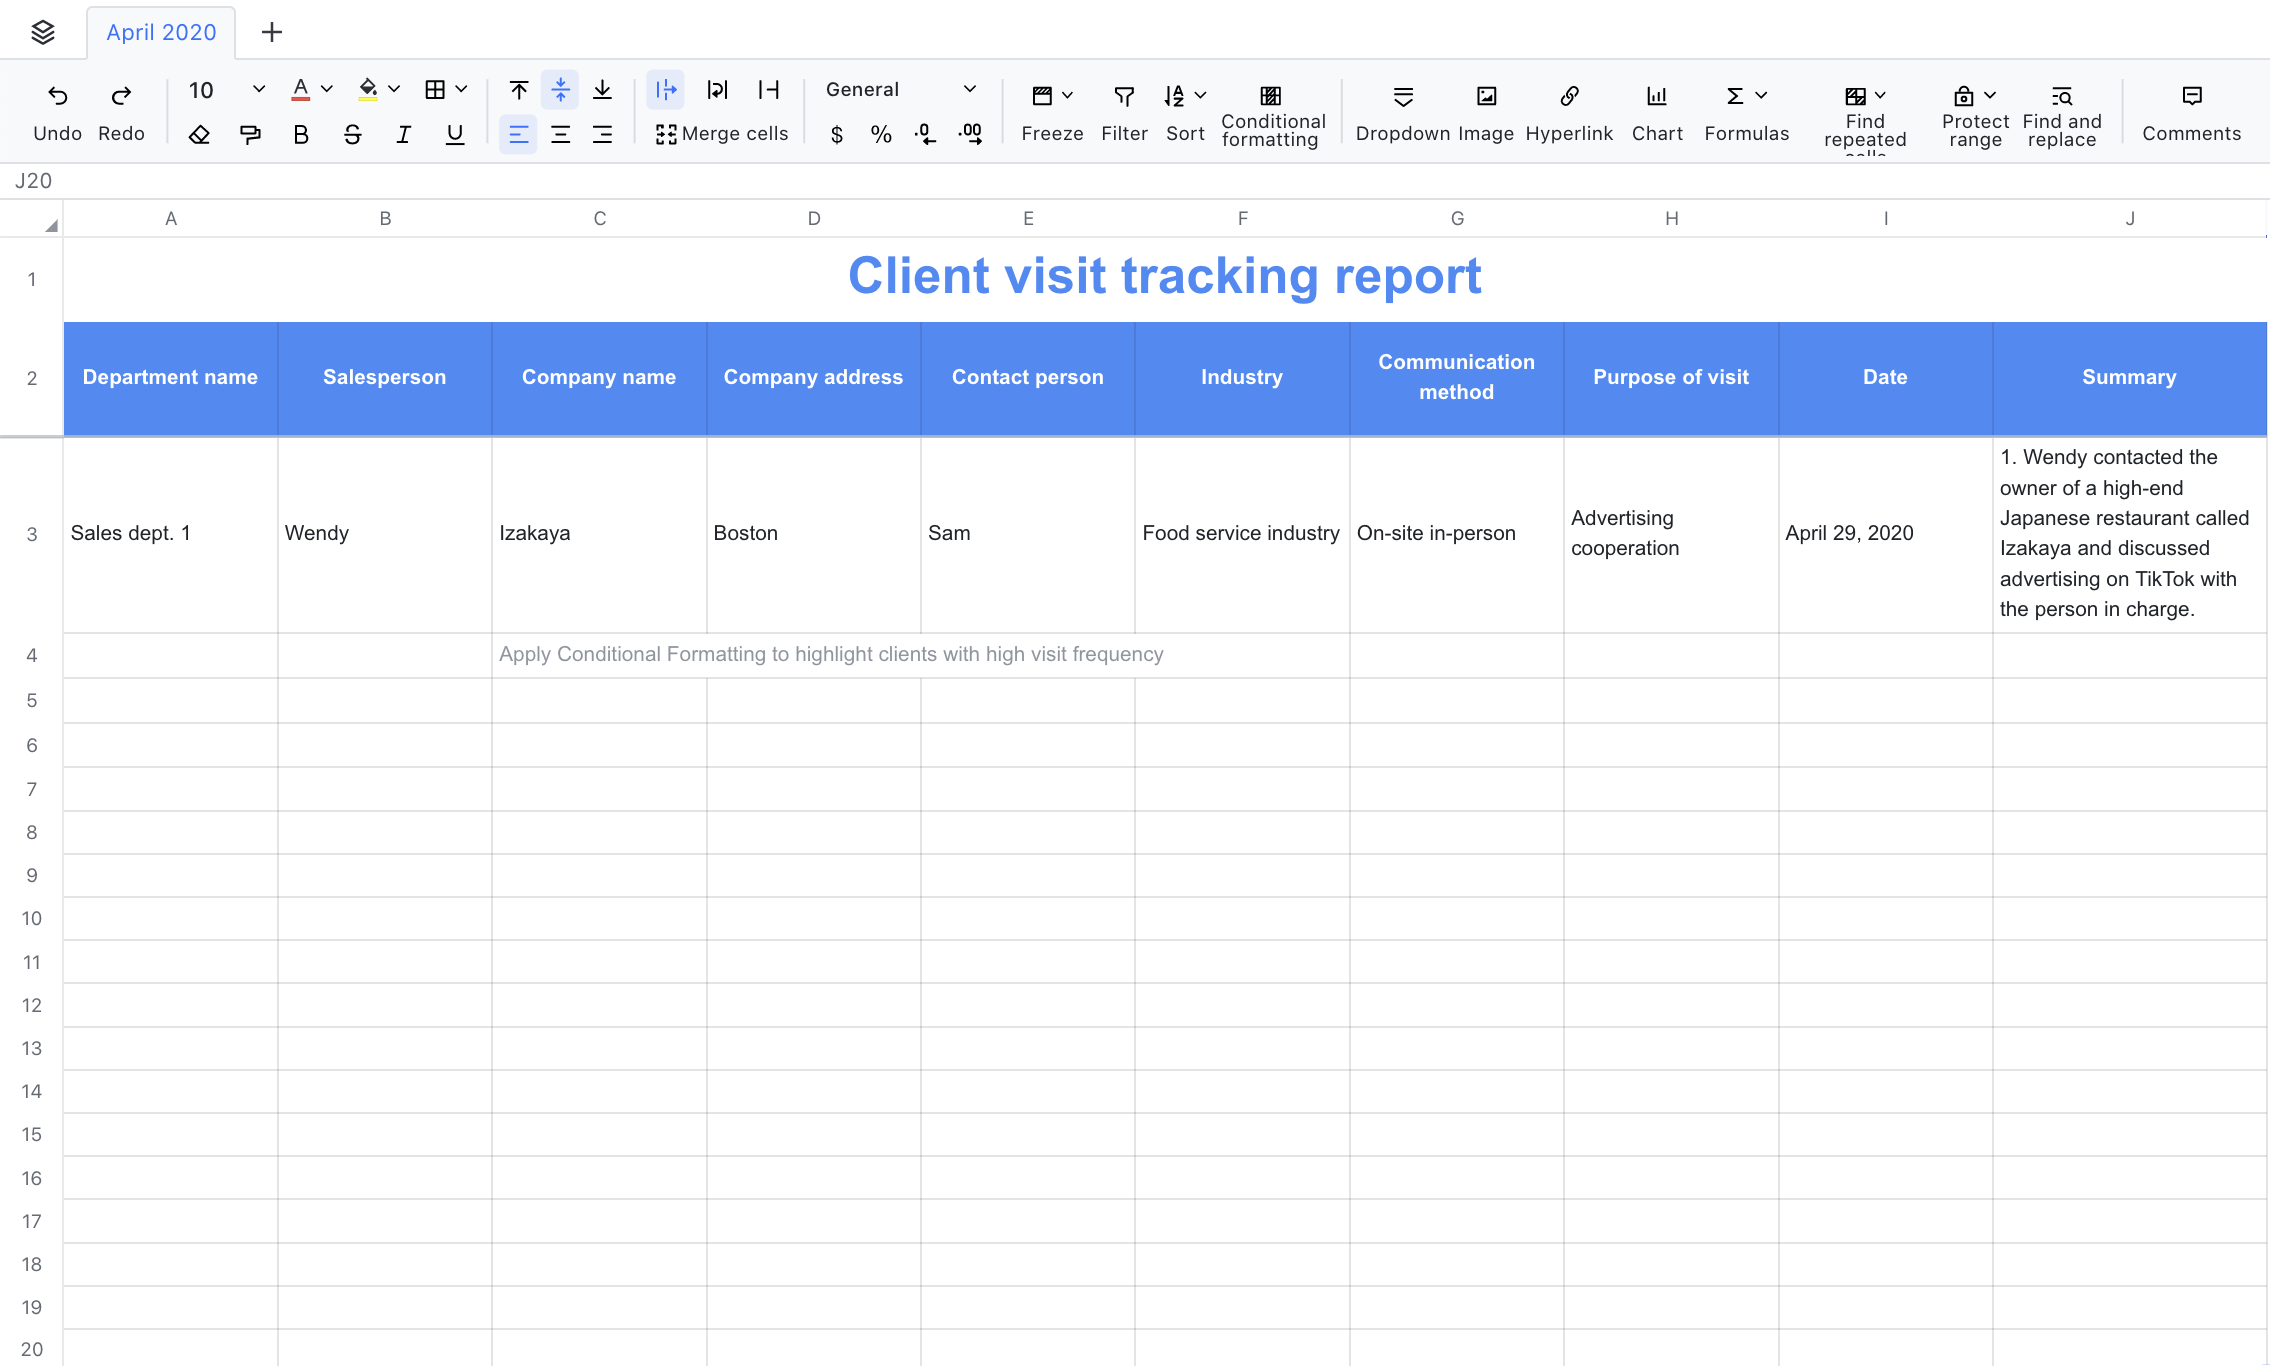Toggle Underline formatting

tap(455, 134)
